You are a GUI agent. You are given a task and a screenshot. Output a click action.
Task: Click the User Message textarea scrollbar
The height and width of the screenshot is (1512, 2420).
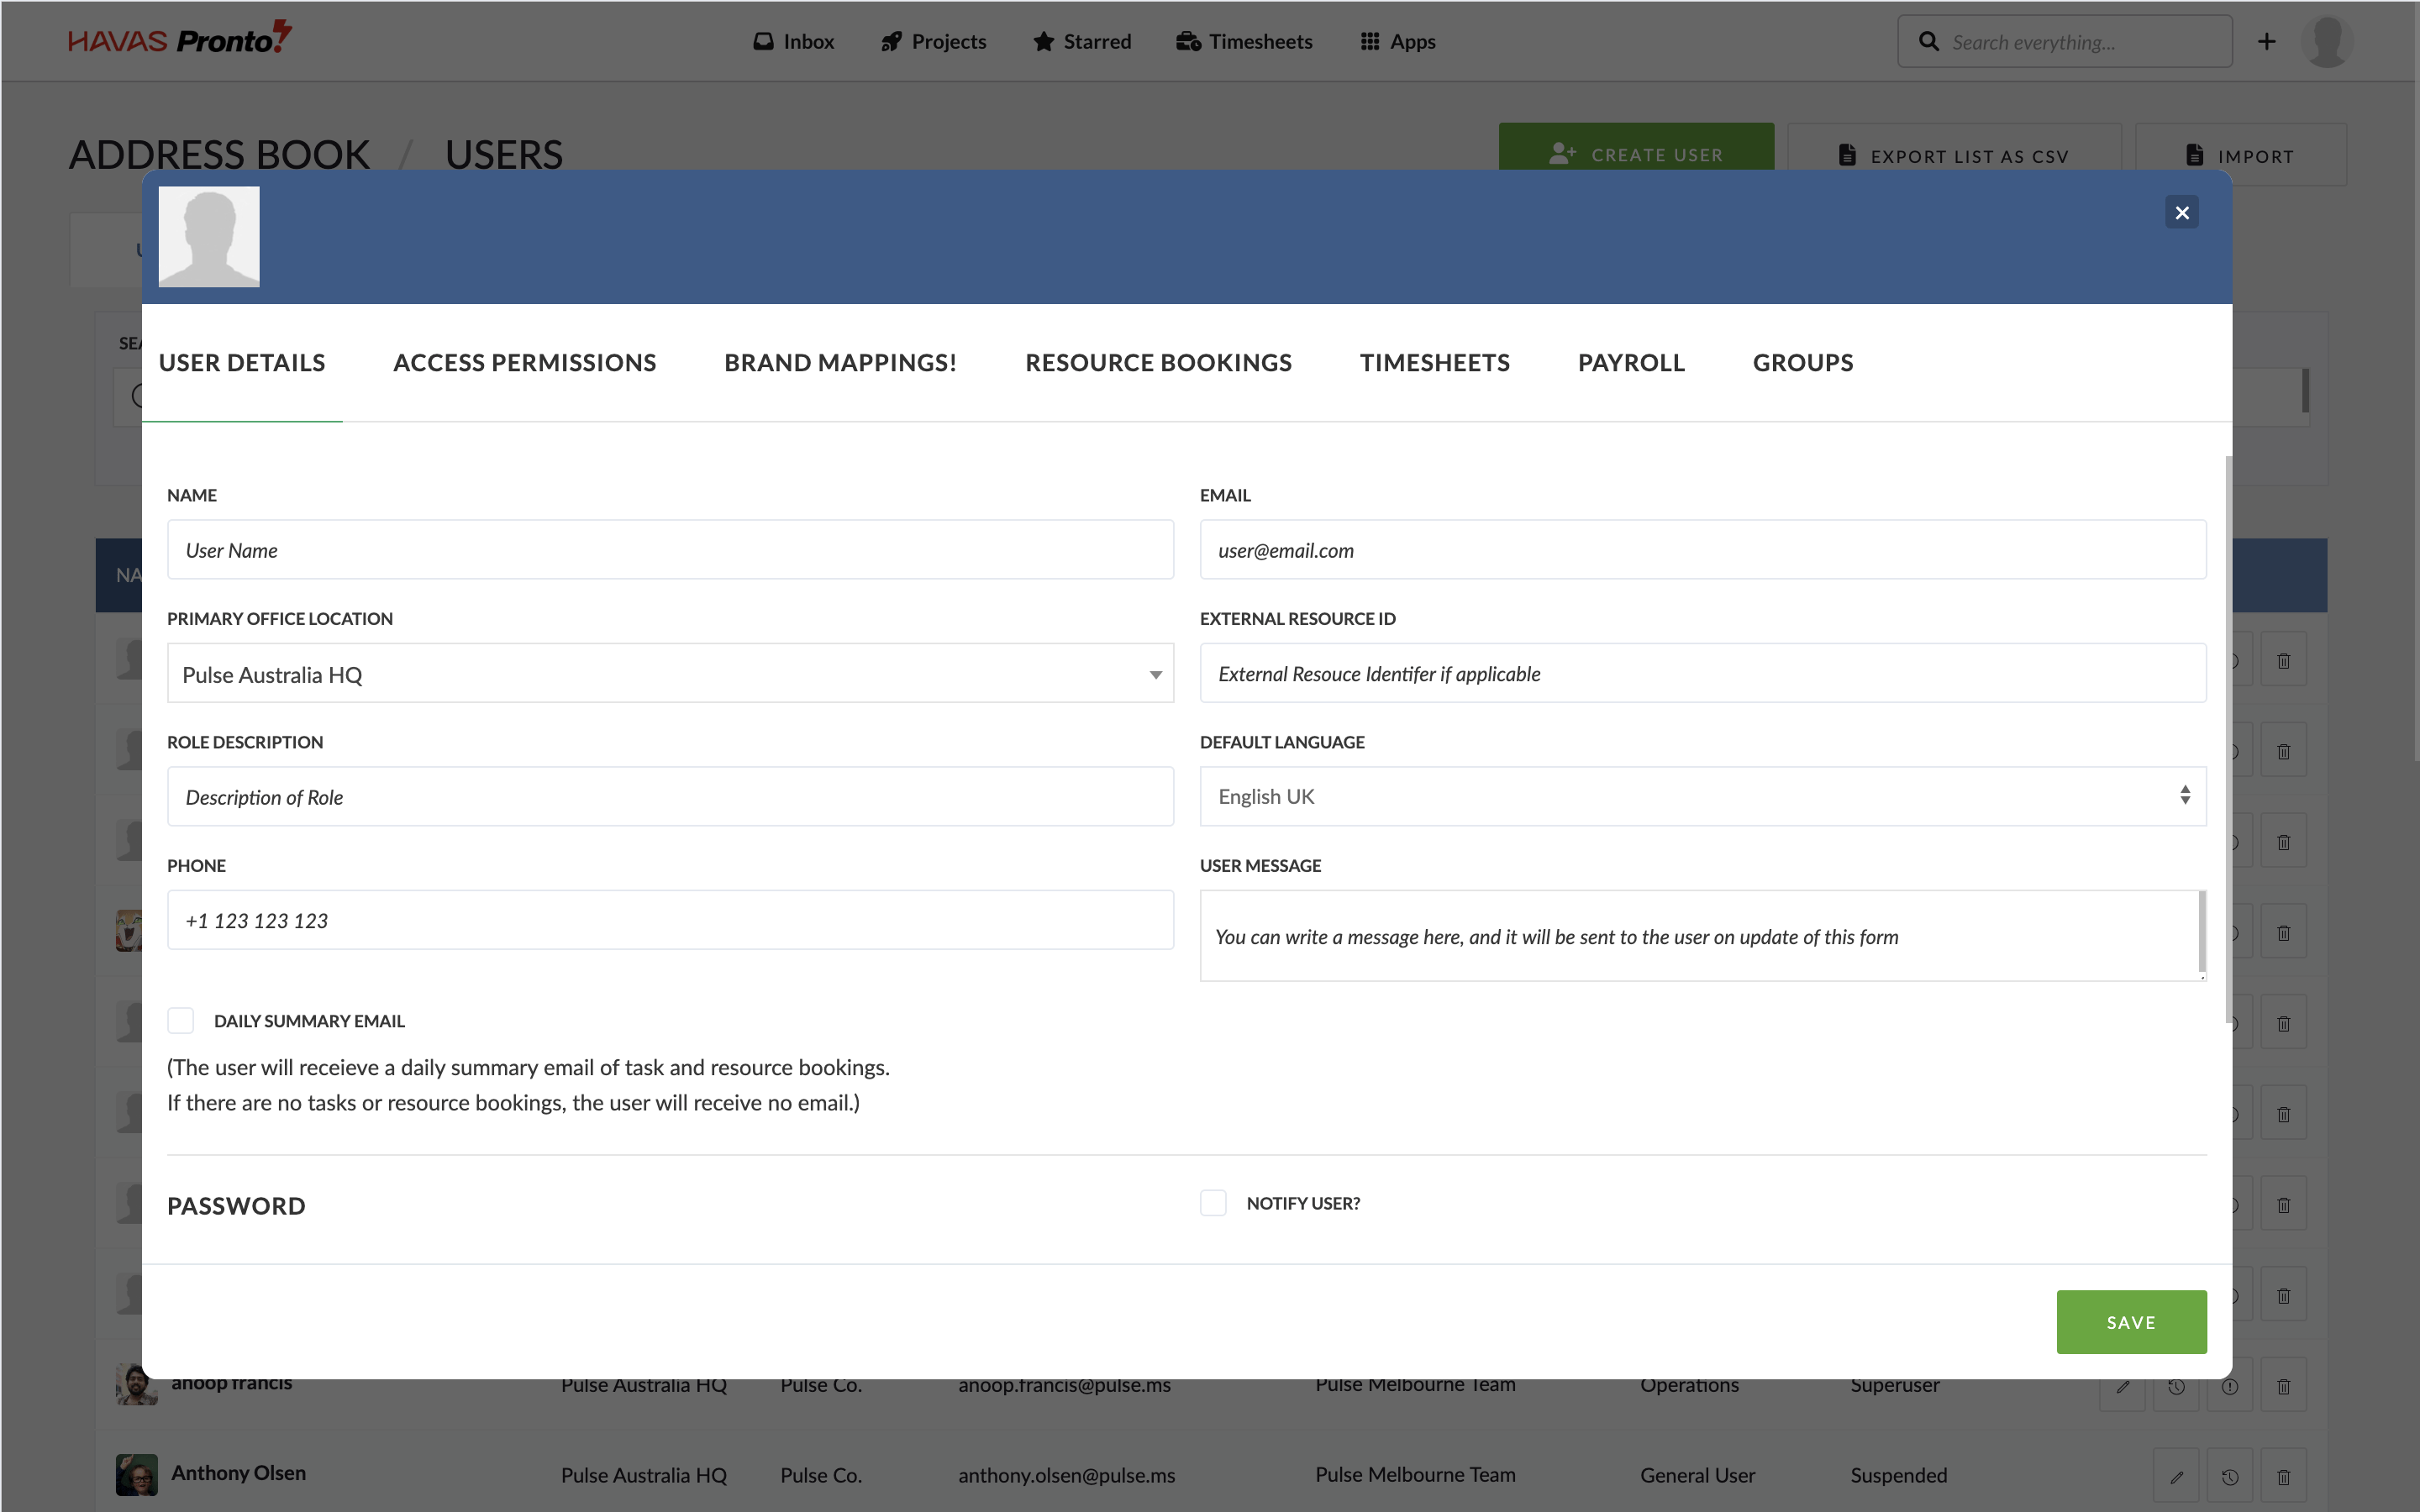pyautogui.click(x=2202, y=932)
